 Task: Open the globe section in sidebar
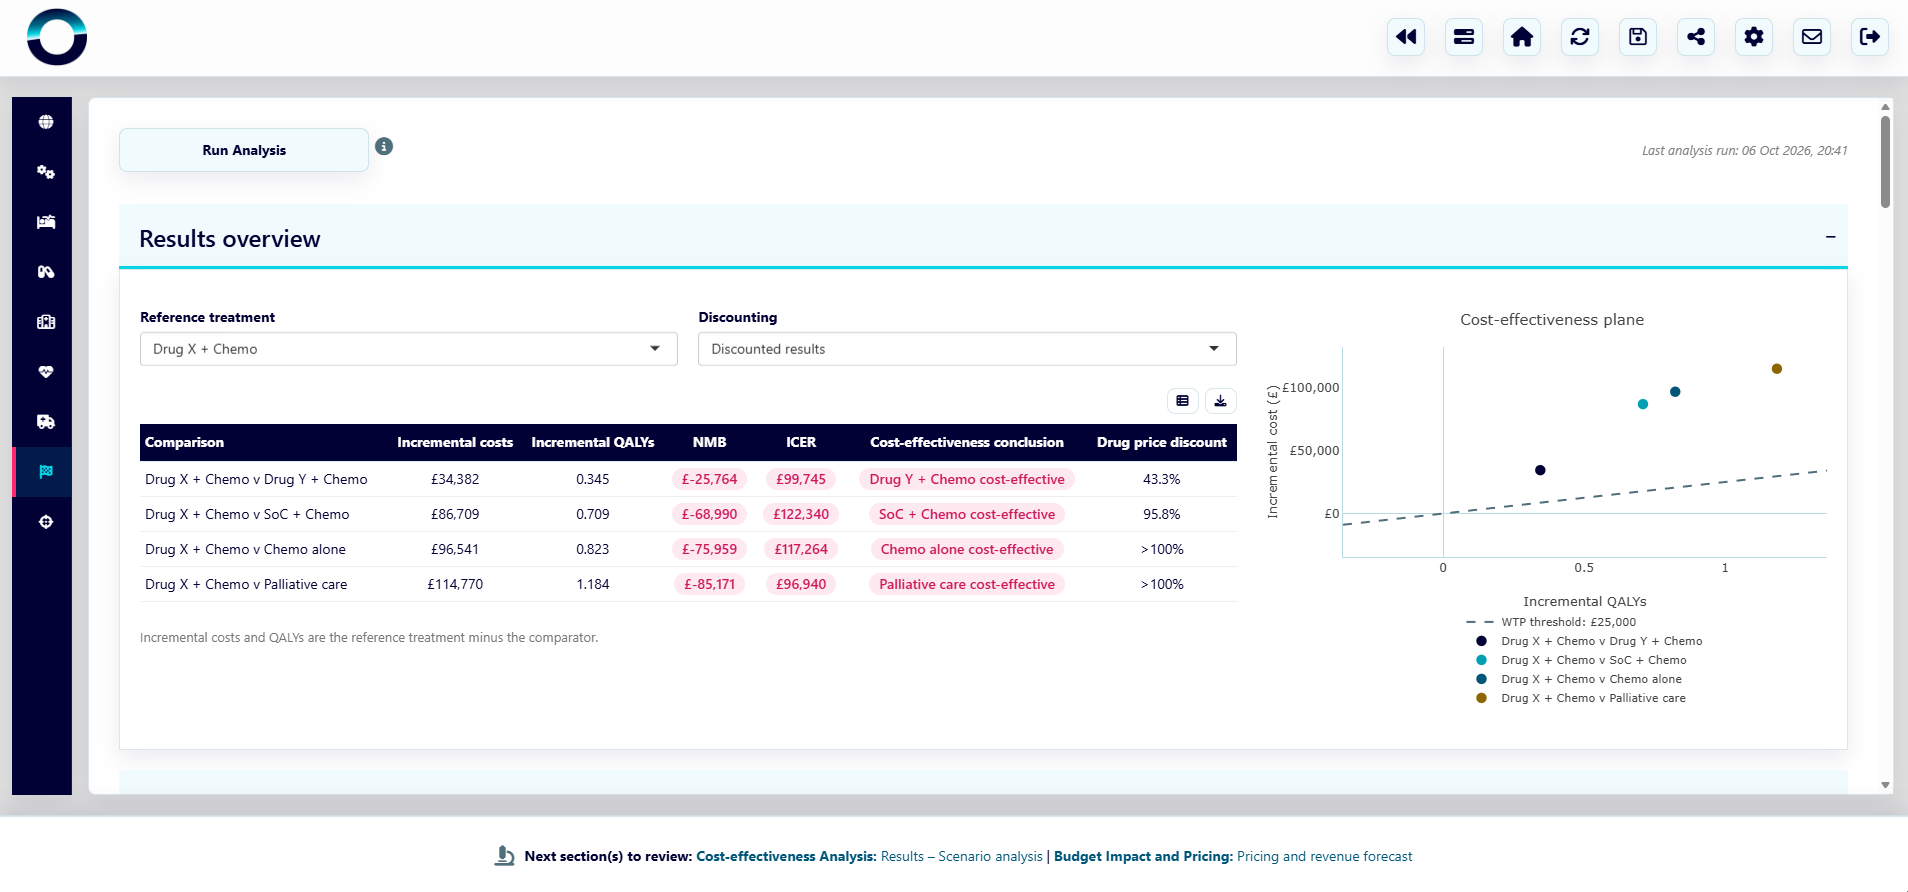click(46, 122)
